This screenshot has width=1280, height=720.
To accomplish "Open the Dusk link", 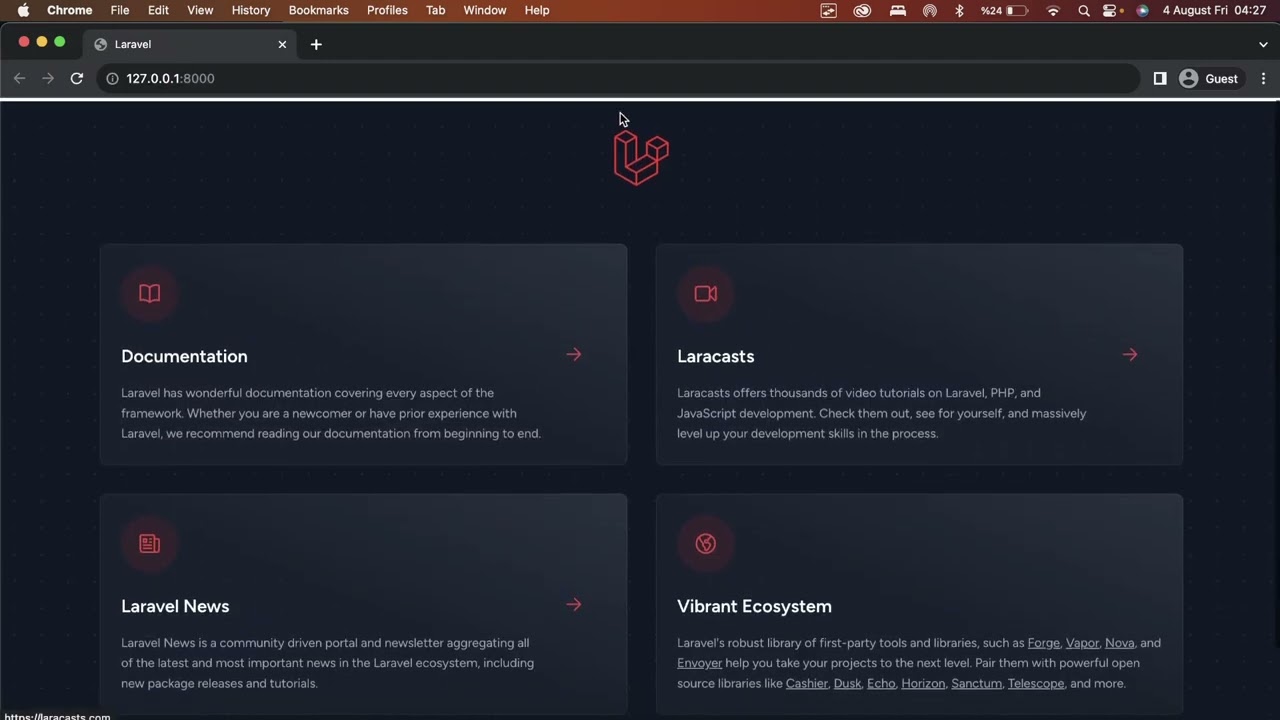I will click(847, 684).
